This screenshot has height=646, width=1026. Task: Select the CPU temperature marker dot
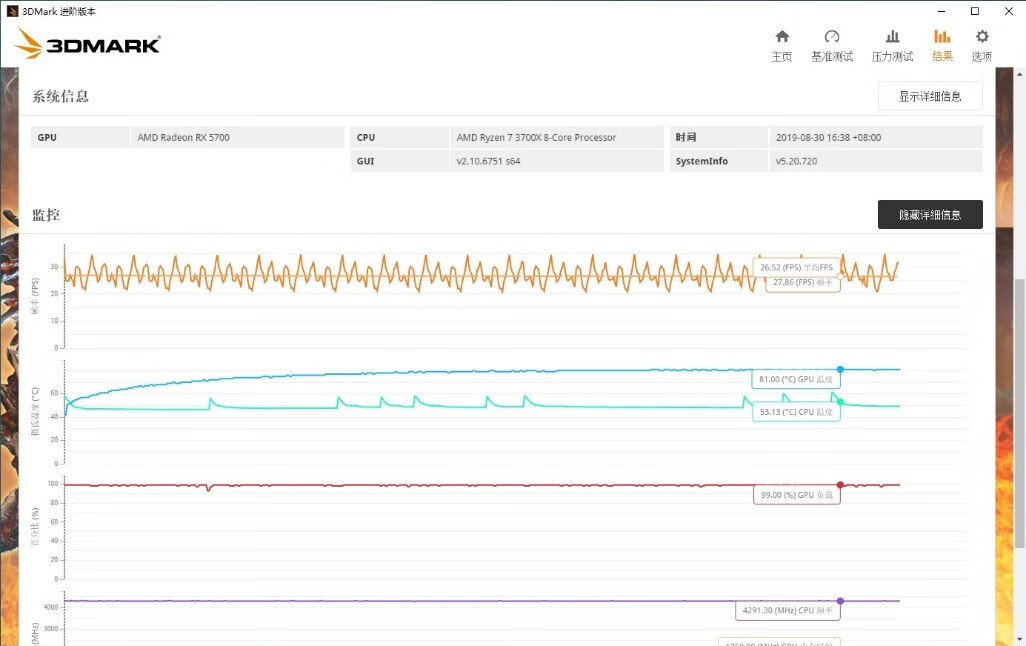click(x=840, y=402)
